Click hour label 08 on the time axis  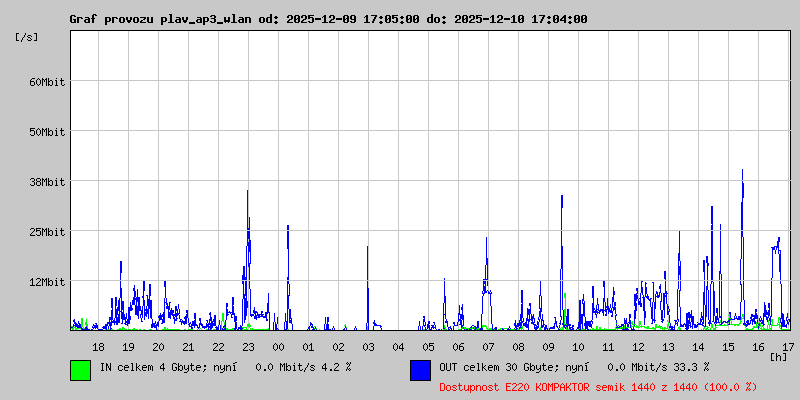coord(518,347)
